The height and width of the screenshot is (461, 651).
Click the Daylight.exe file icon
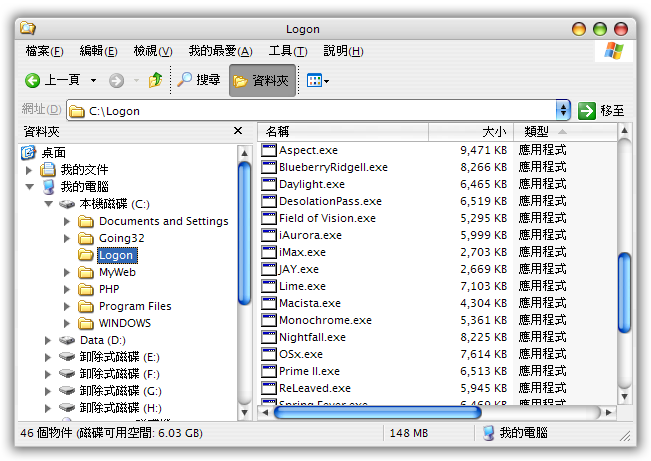[269, 184]
